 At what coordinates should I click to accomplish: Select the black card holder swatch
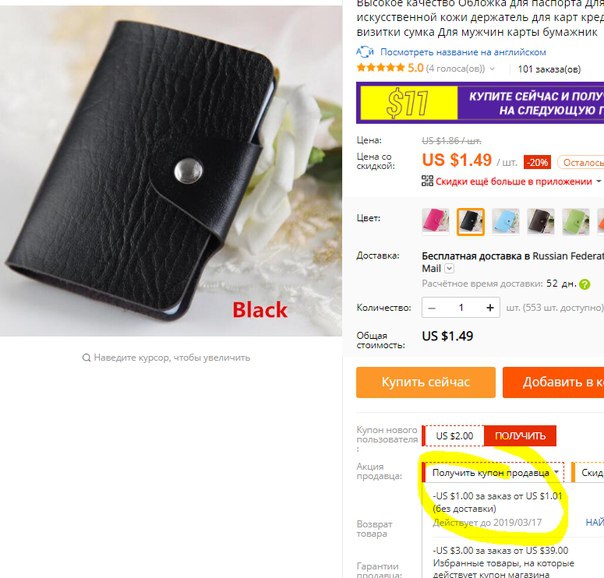tap(470, 221)
